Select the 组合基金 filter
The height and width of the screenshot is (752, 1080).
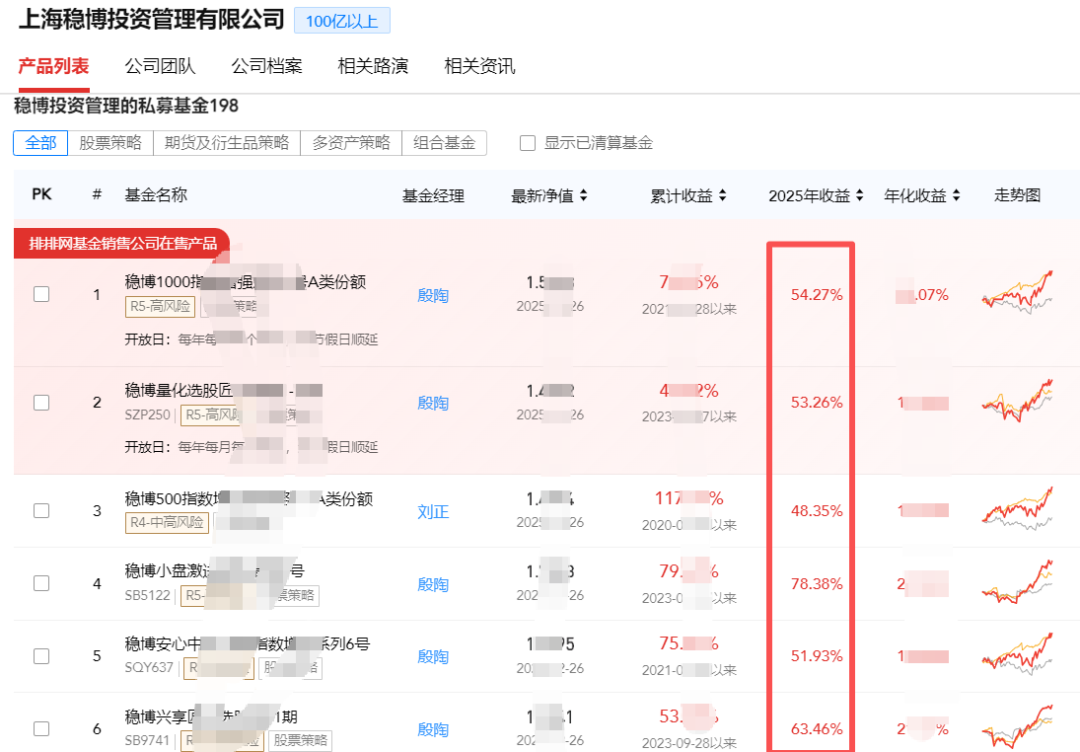point(444,143)
